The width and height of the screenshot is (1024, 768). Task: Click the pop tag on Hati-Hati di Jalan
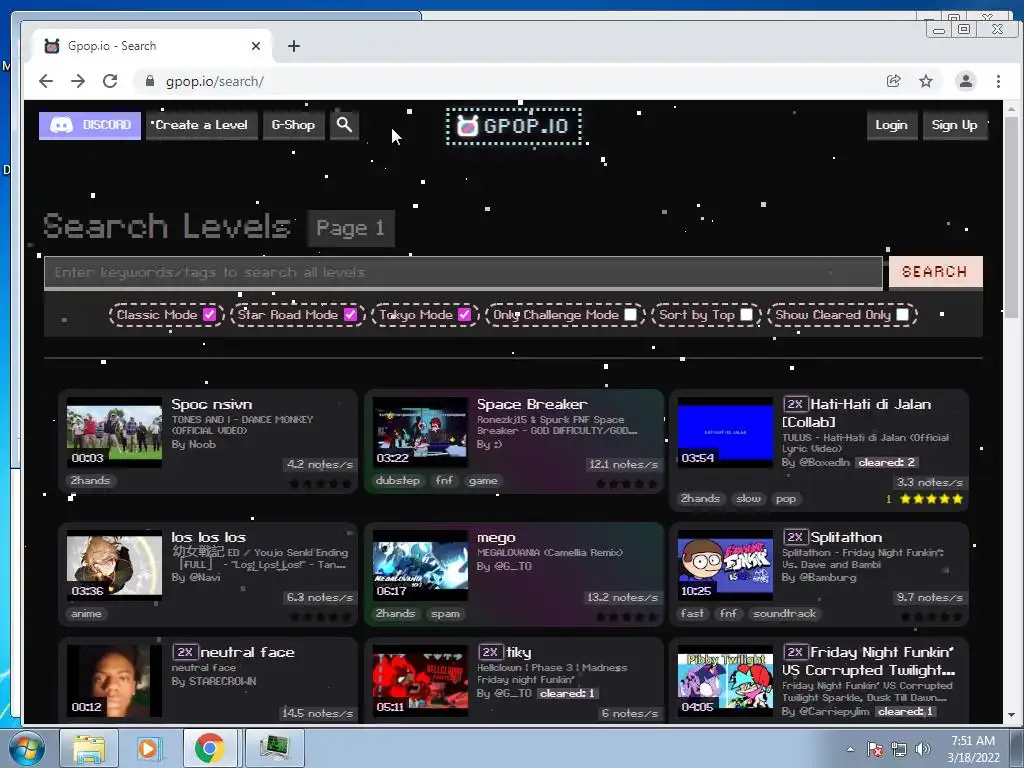[x=786, y=499]
